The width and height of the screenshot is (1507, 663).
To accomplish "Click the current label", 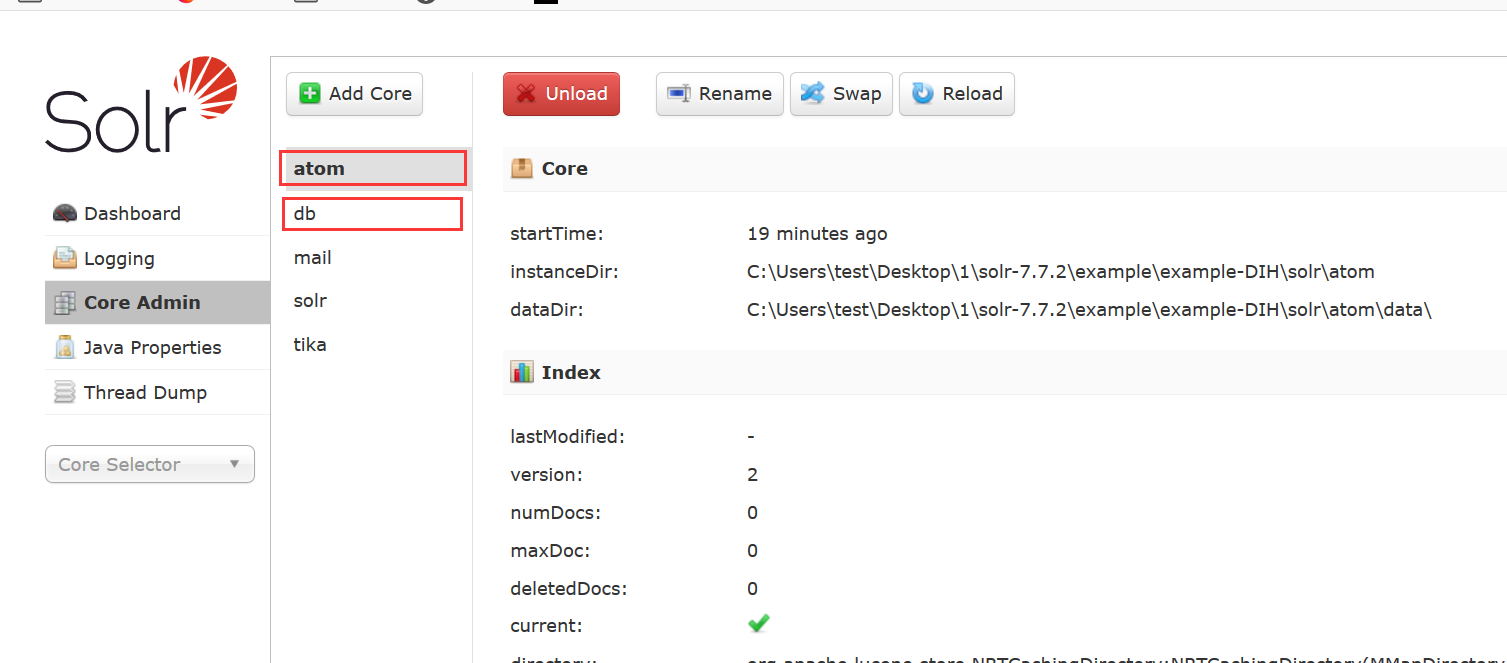I will 546,626.
